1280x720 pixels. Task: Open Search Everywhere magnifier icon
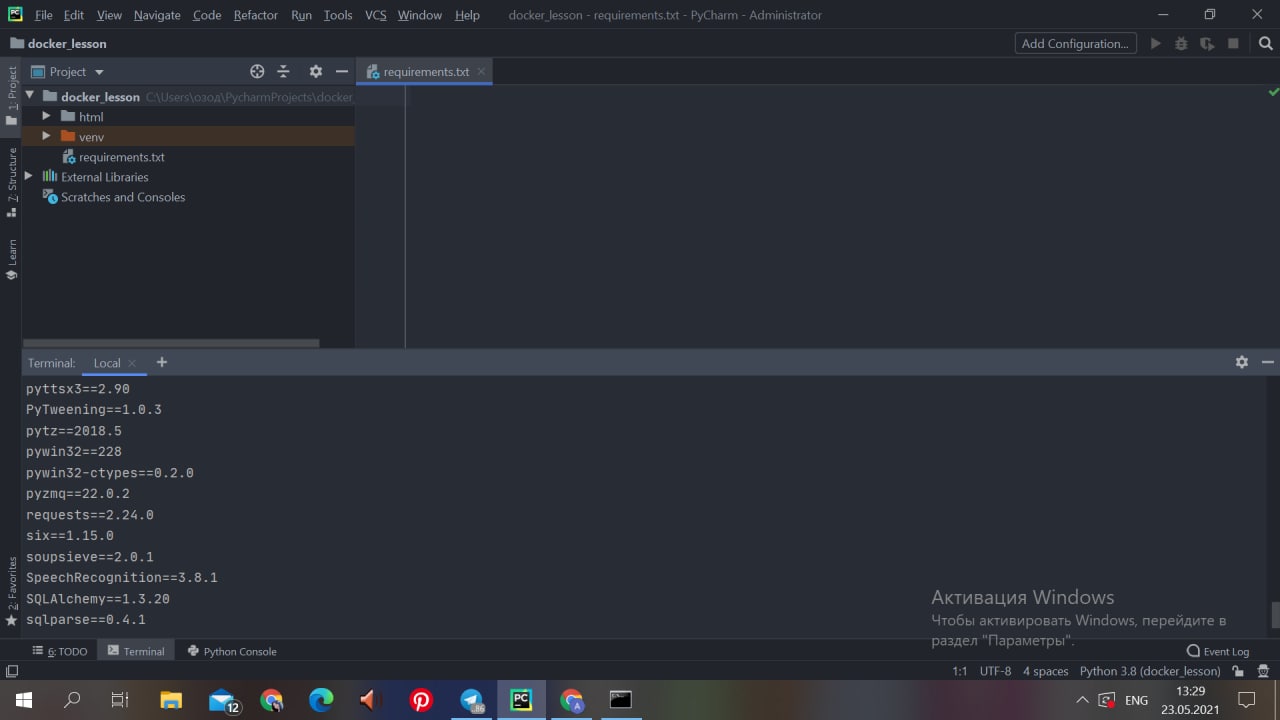point(1265,43)
